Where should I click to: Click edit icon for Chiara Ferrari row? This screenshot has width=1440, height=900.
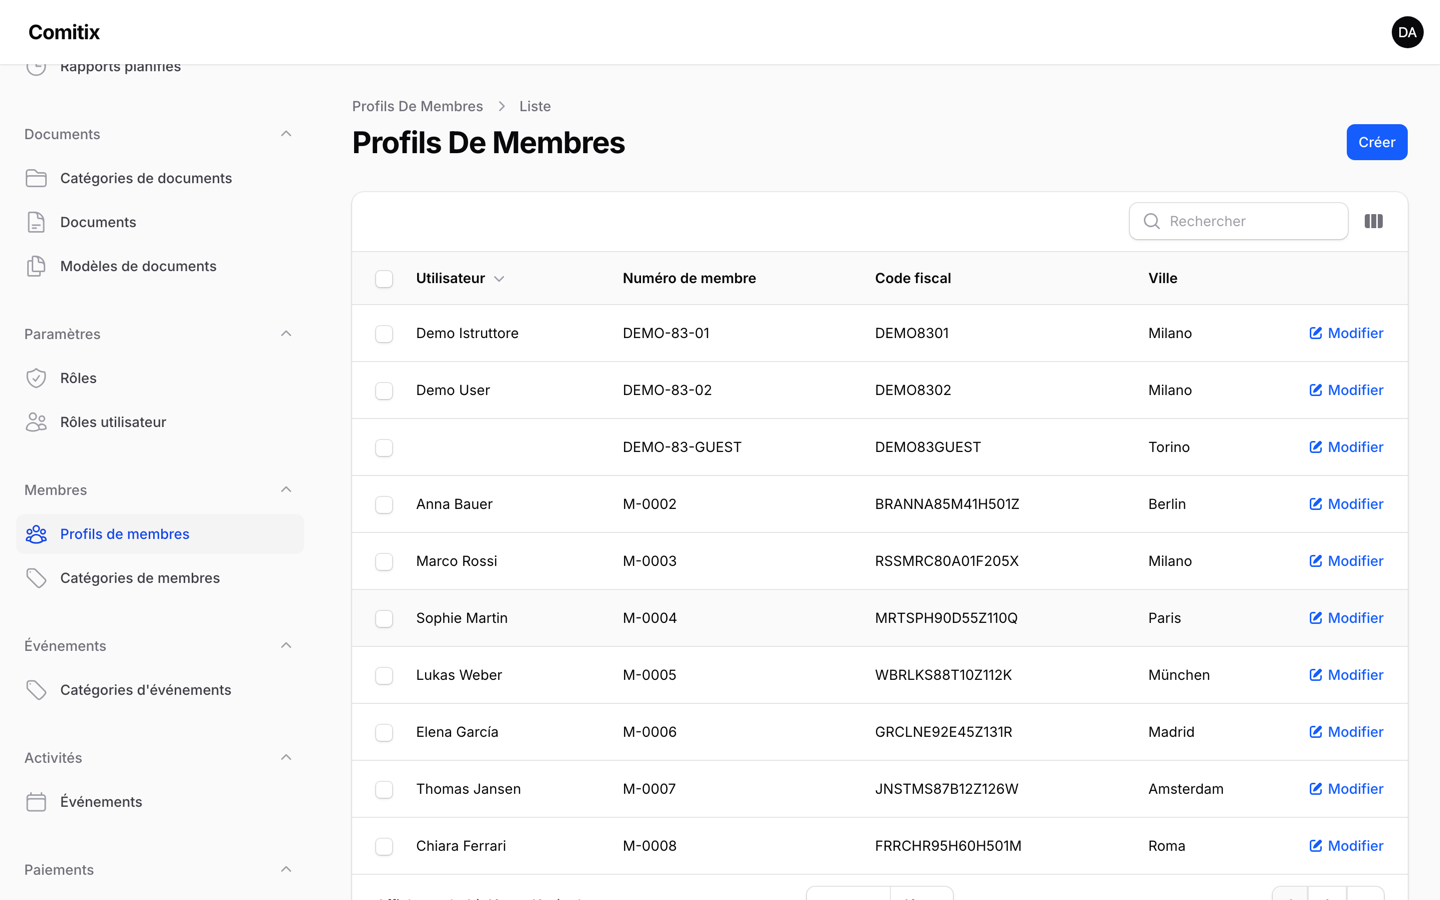[1316, 846]
